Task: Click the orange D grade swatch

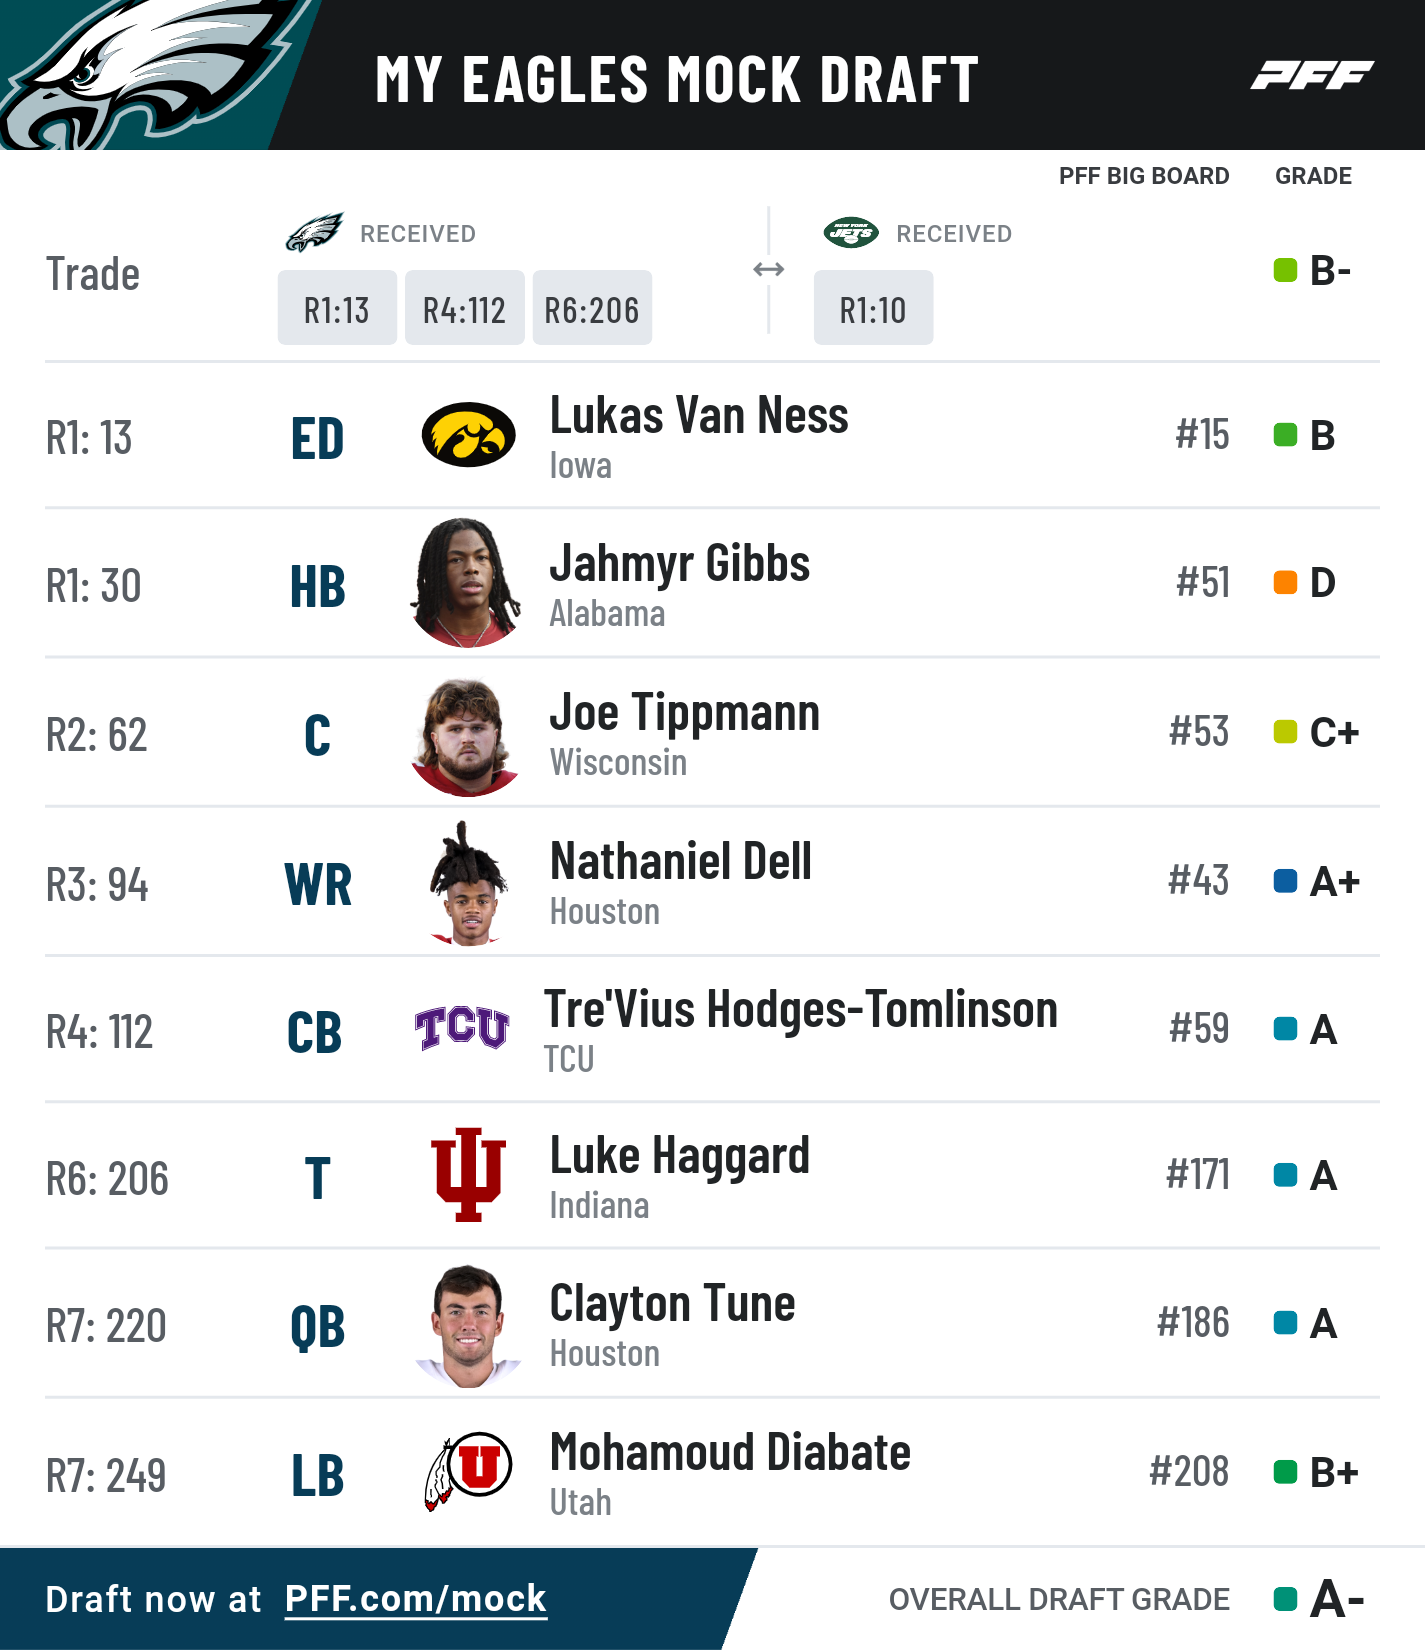Action: 1285,582
